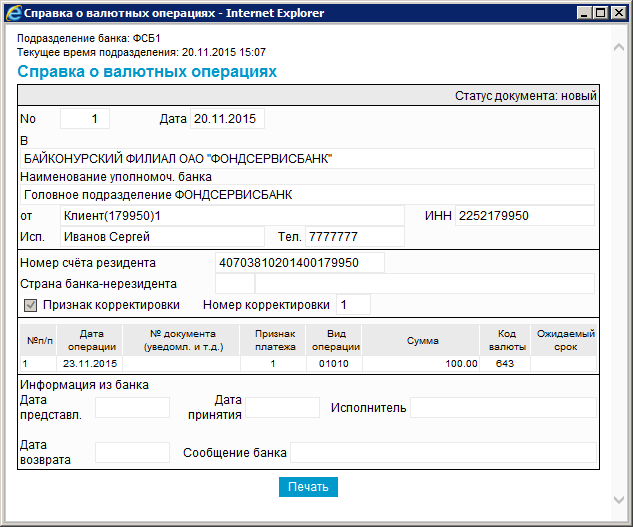Focus the Сообщение банка field
633x527 pixels.
(442, 453)
